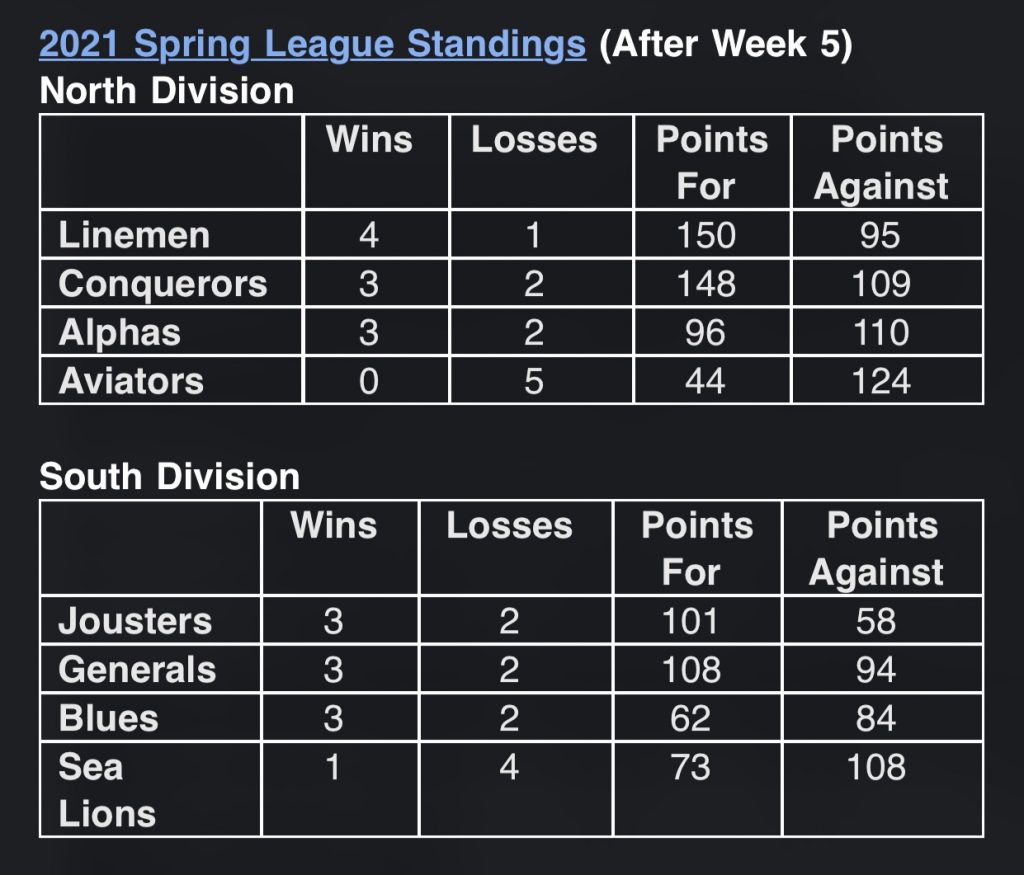Select Jousters' Points Against value 58
Viewport: 1024px width, 875px height.
[x=876, y=621]
